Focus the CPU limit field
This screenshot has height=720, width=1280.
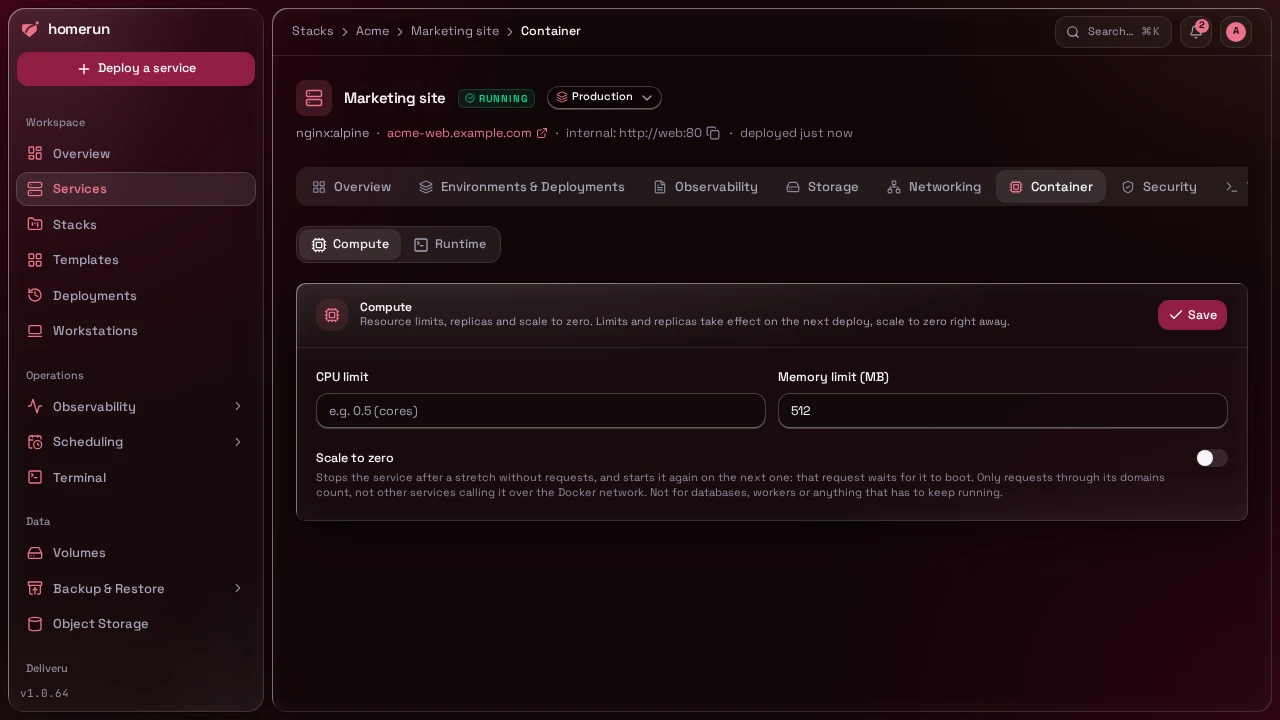[541, 411]
